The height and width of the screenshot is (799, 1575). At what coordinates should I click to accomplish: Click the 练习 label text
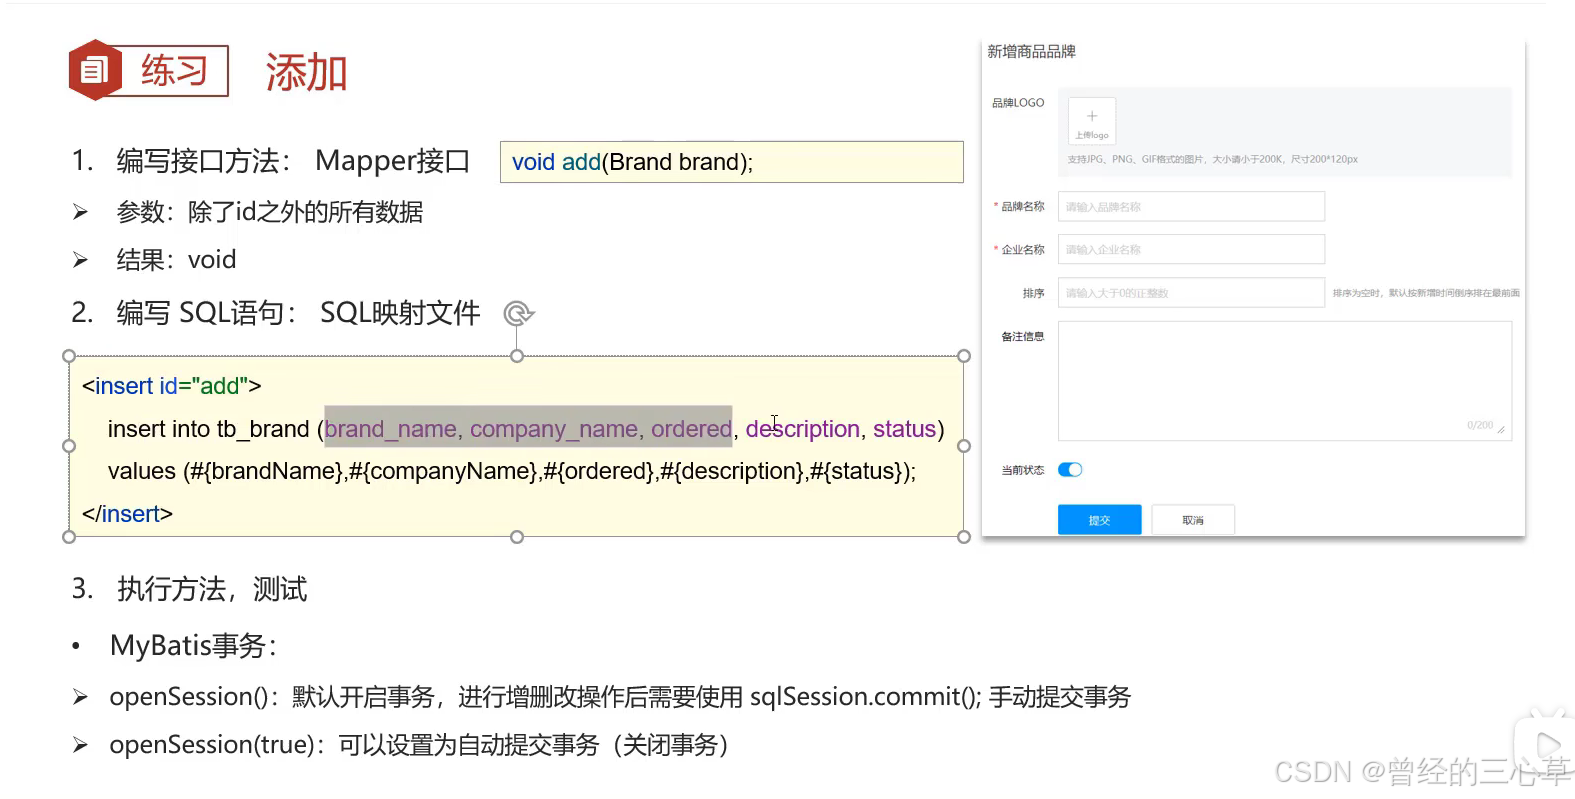(x=175, y=70)
